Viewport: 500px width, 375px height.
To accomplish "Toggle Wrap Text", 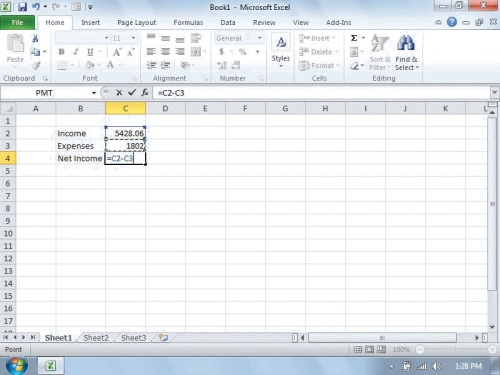I will coord(196,38).
